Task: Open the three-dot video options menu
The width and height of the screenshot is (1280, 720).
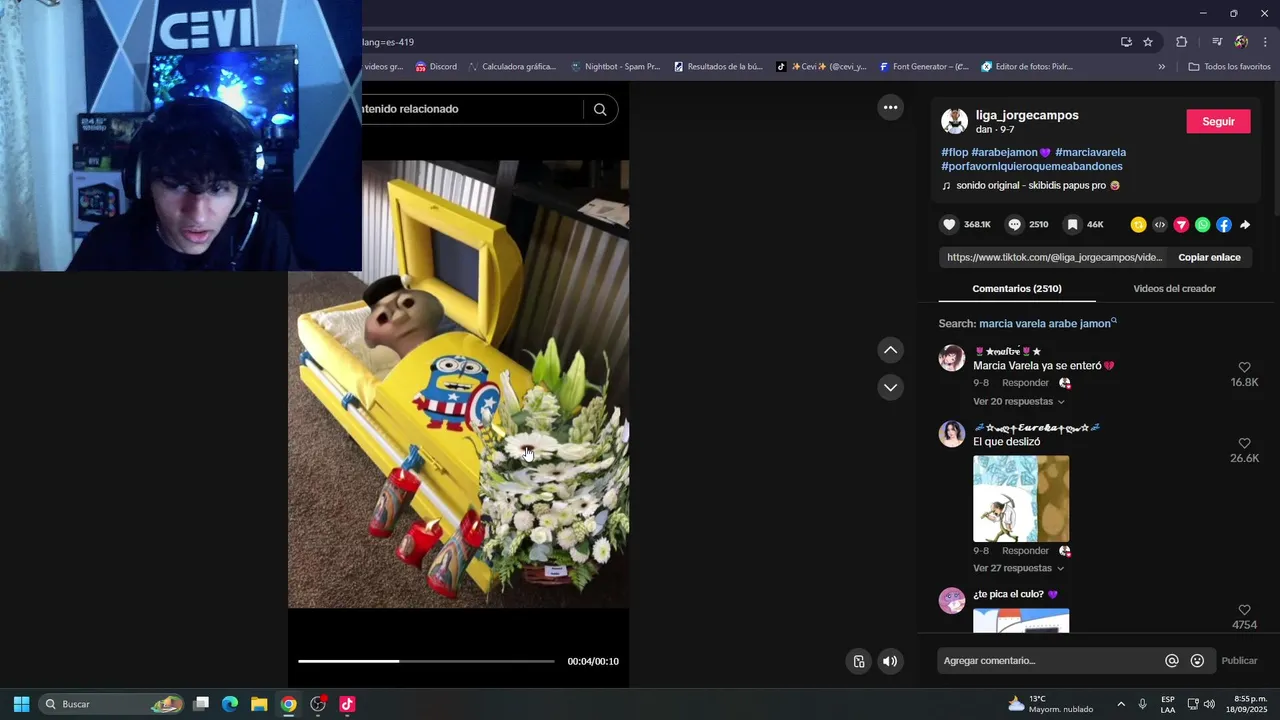Action: click(x=890, y=108)
